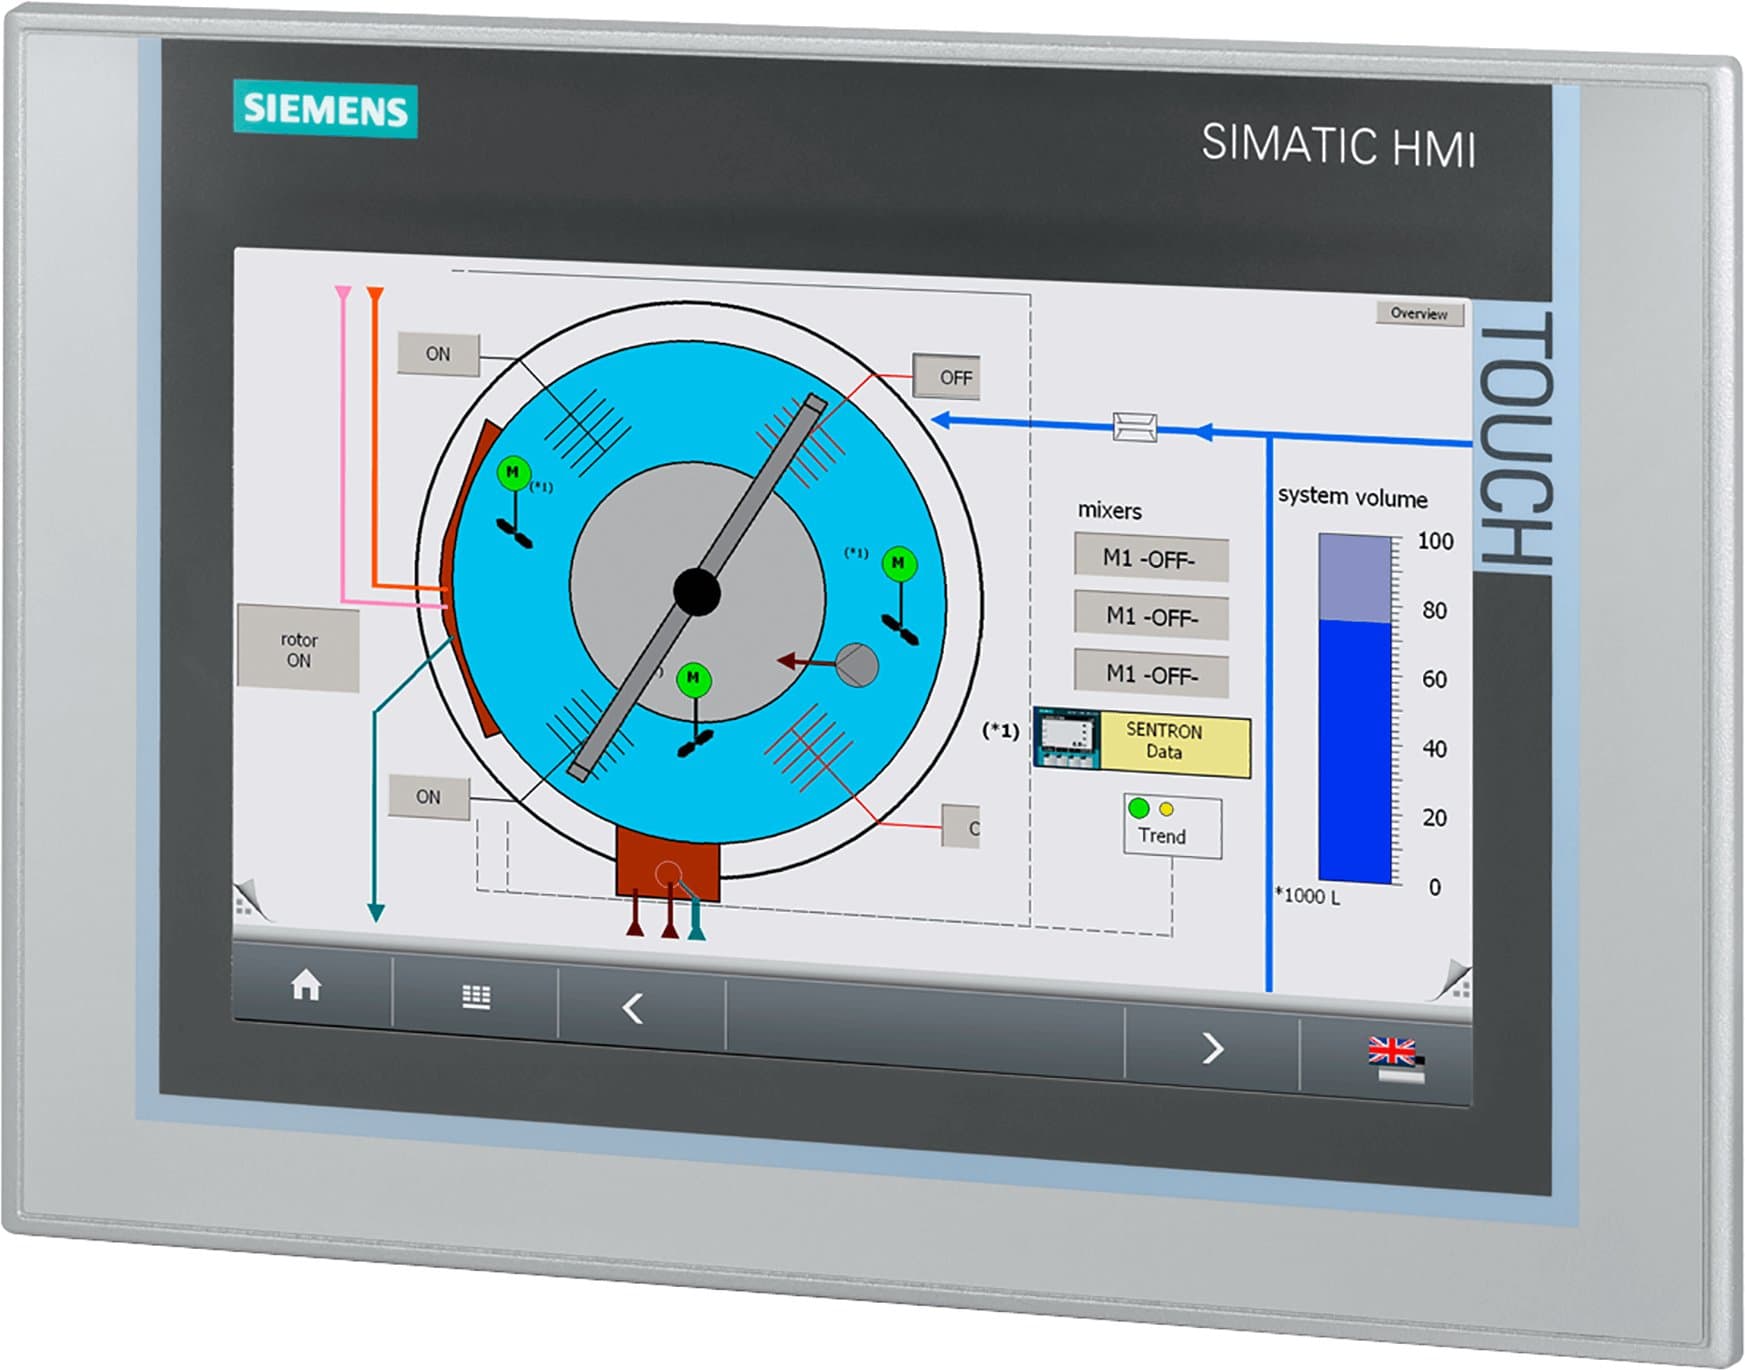Click the blue system volume level bar

[1355, 752]
